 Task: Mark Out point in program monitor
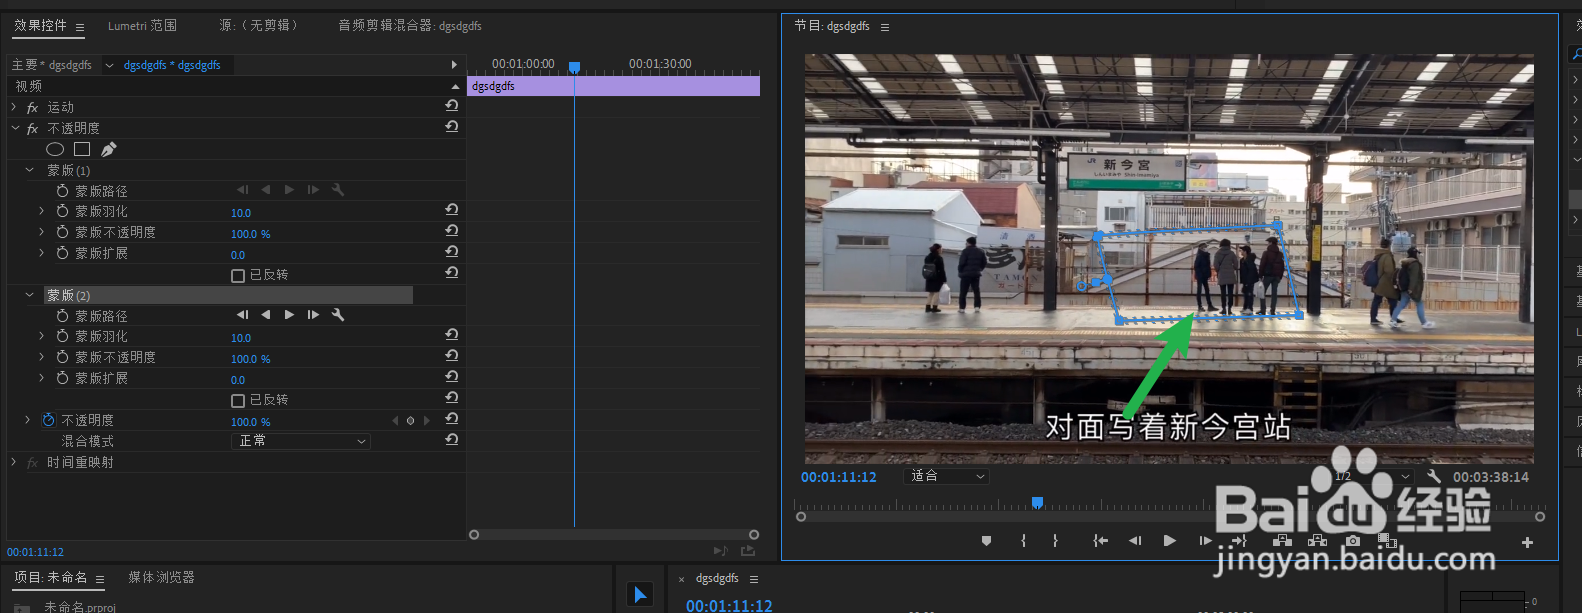1055,541
